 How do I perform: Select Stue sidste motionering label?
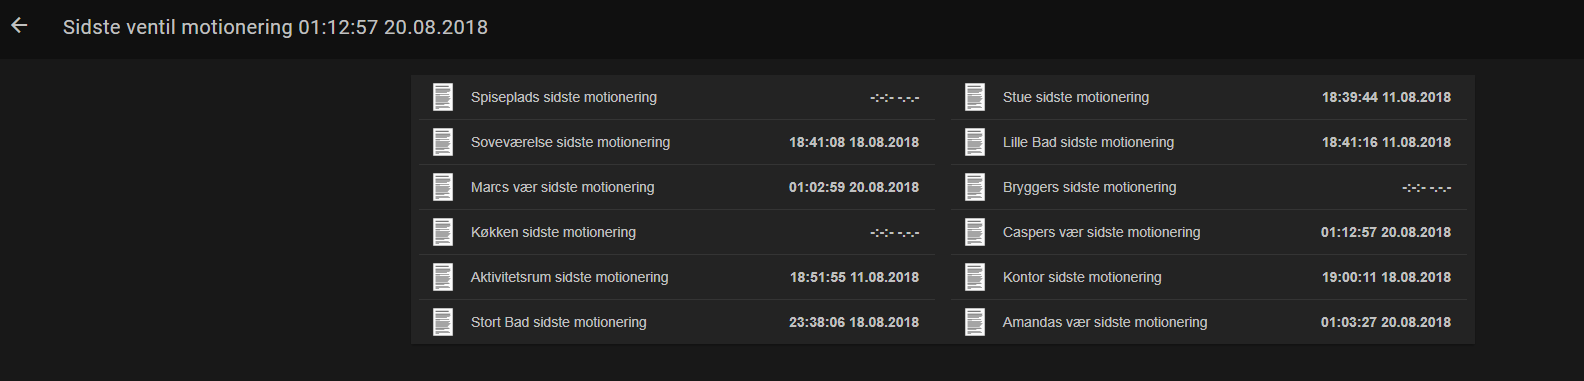tap(1076, 97)
